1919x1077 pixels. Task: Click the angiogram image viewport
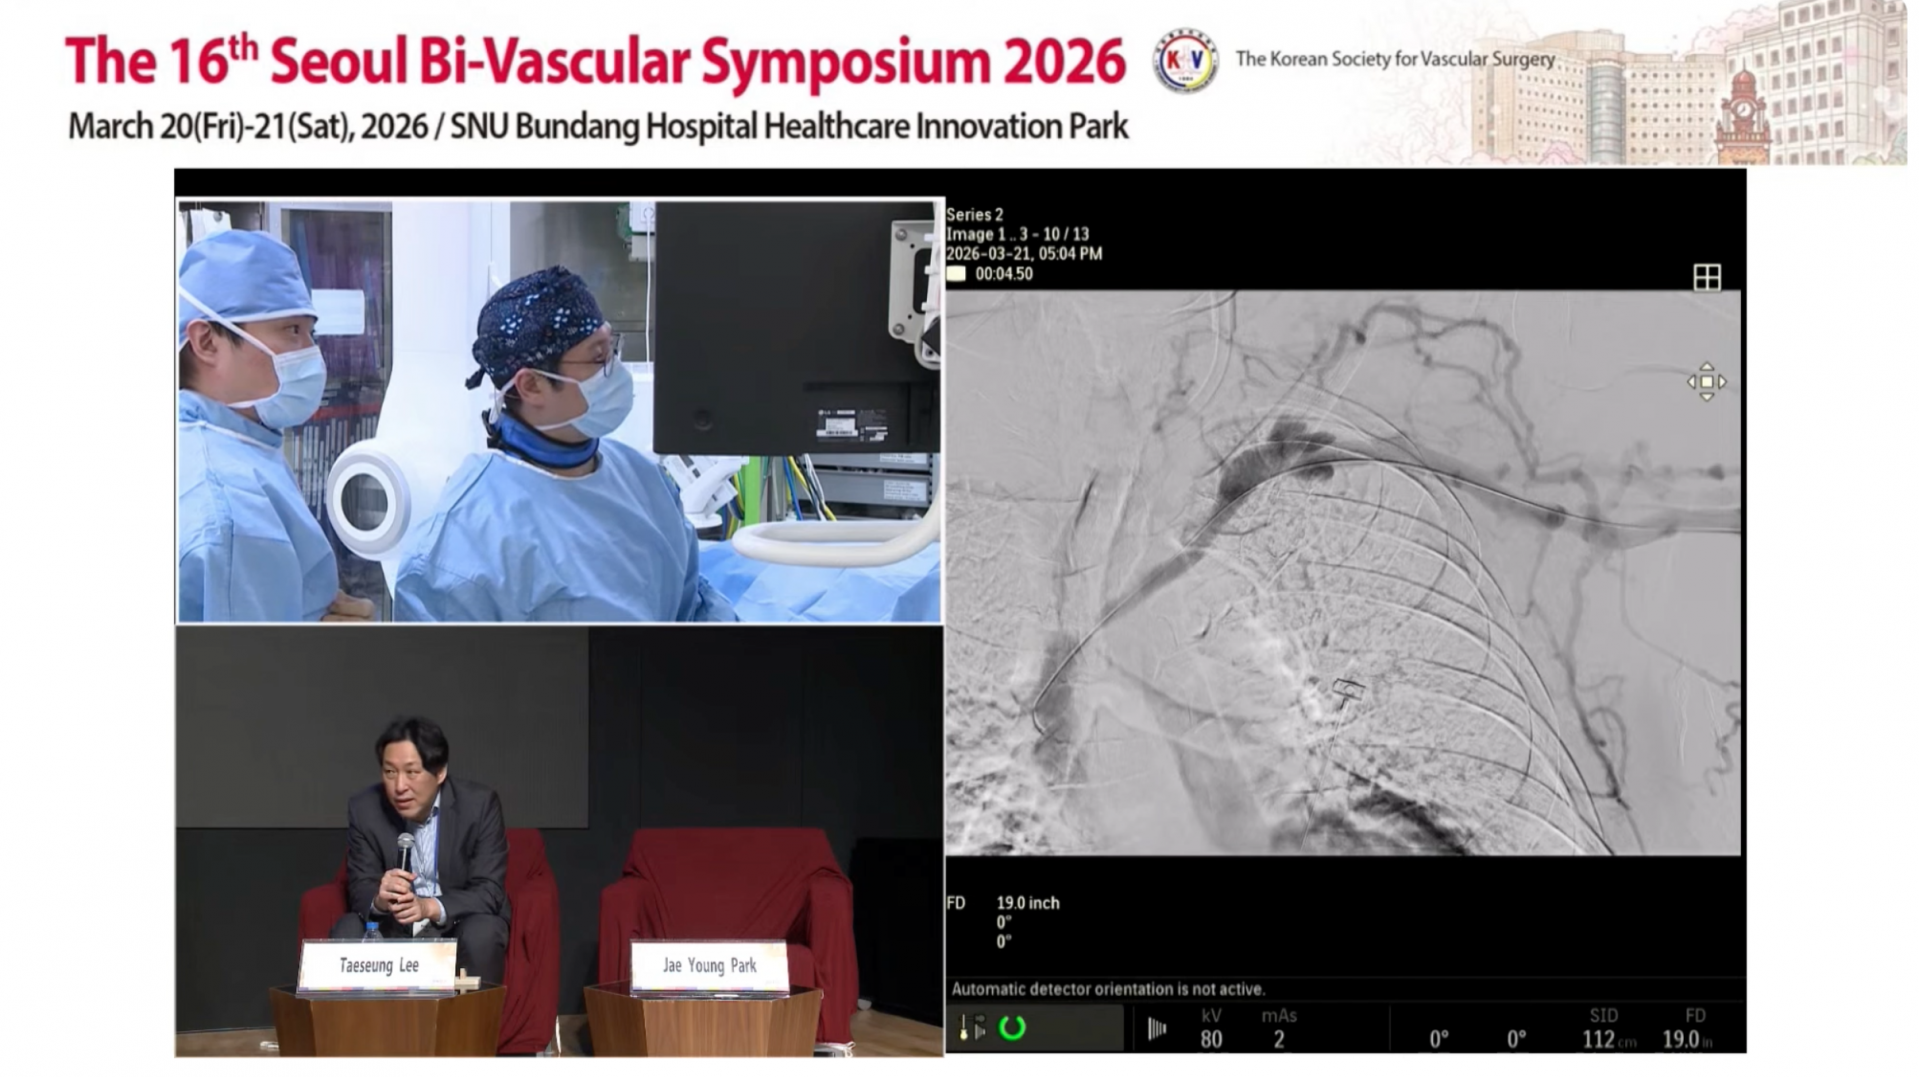1343,573
